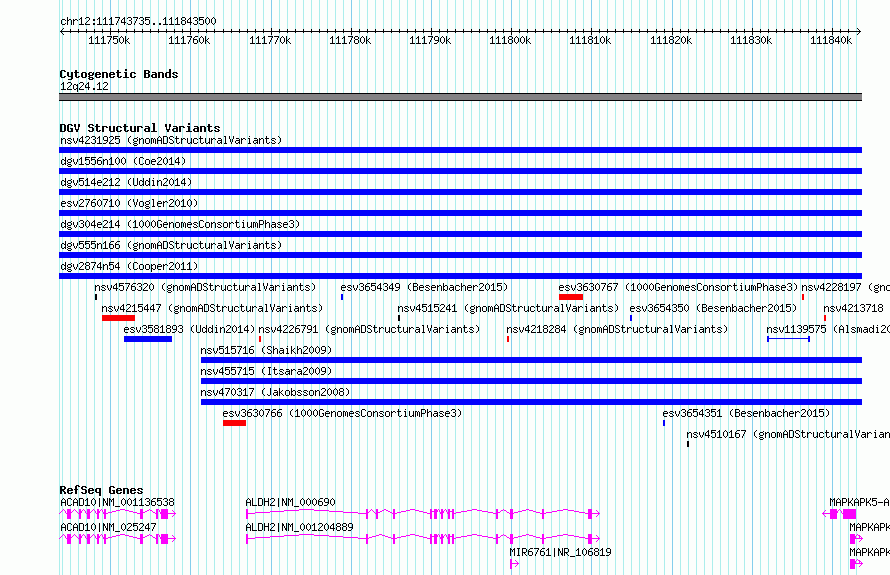Click the MIR6761 magenta gene glyph

point(514,564)
